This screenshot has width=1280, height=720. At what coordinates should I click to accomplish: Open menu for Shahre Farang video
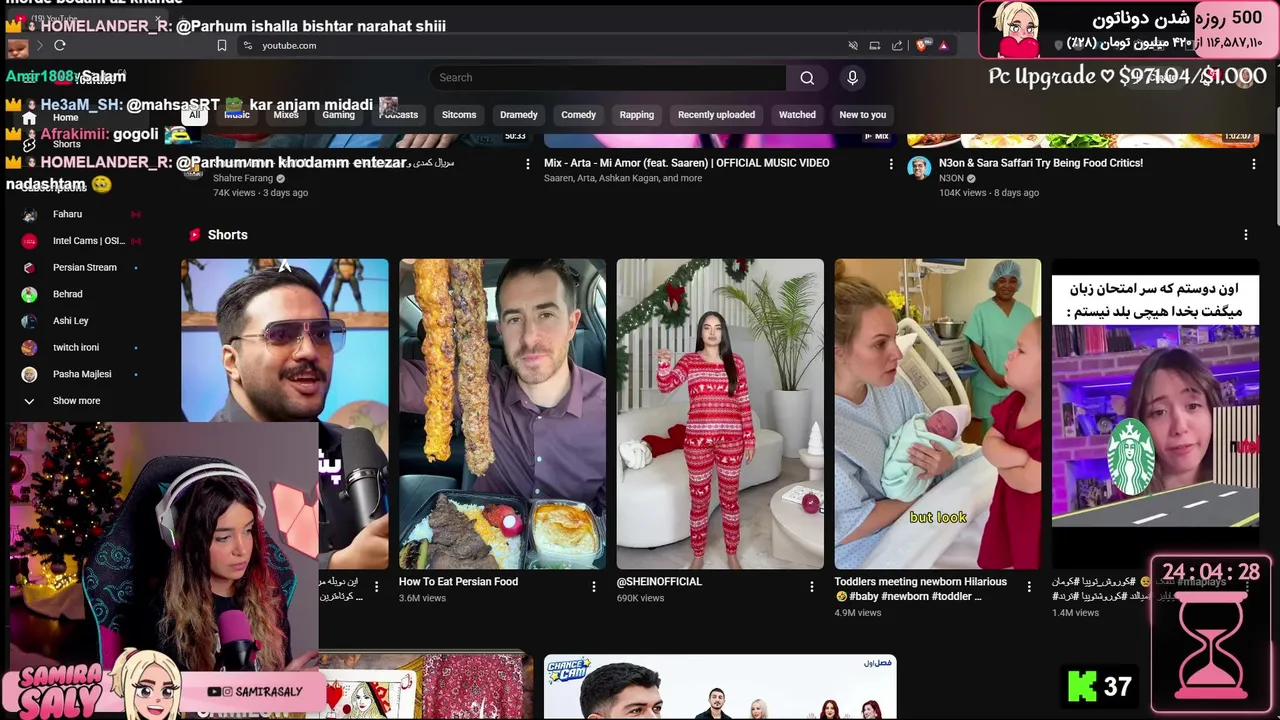pos(528,164)
